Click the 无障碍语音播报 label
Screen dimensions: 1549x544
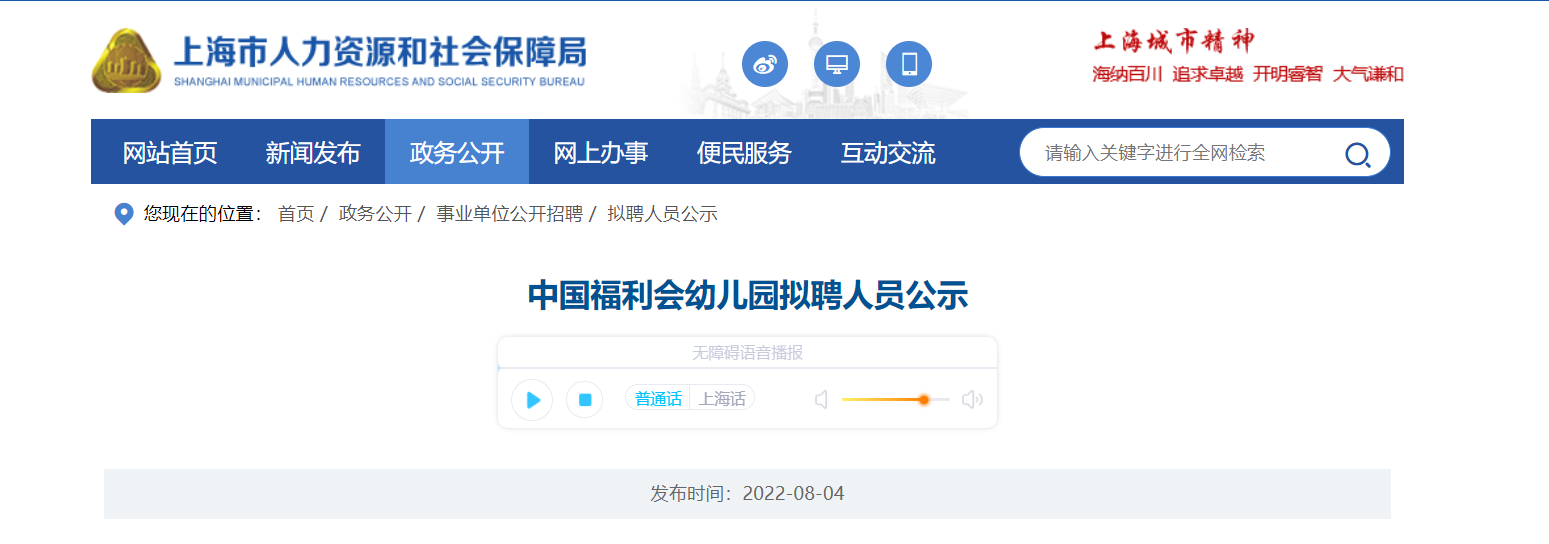747,353
